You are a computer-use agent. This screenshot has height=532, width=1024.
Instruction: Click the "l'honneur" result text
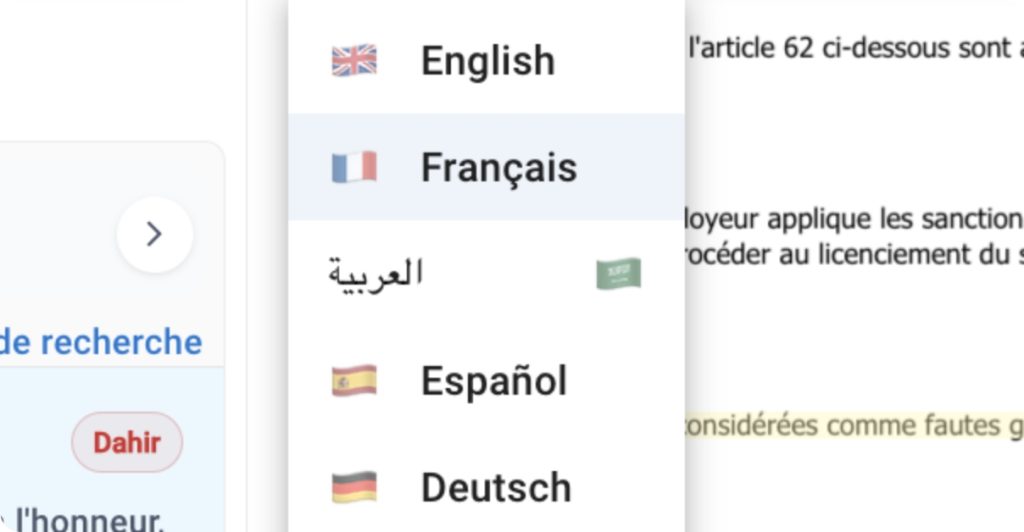pyautogui.click(x=90, y=519)
